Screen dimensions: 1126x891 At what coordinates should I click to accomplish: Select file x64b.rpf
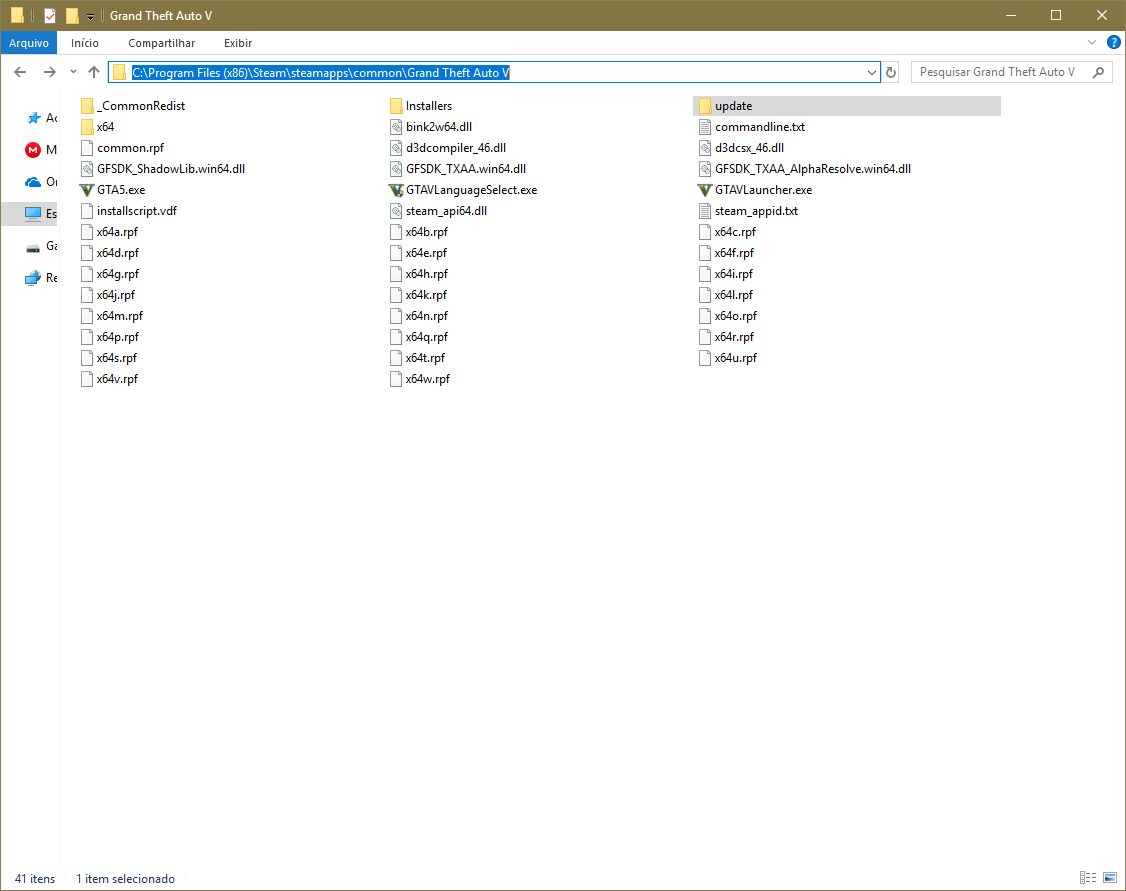click(x=419, y=232)
